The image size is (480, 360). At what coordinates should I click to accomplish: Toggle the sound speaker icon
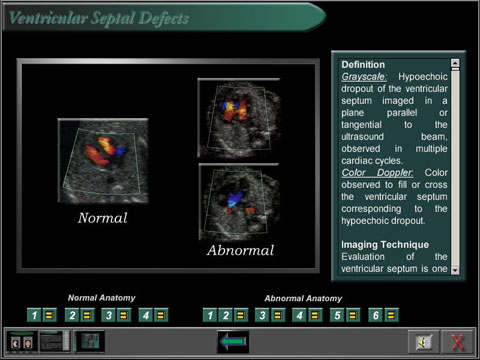(x=423, y=342)
